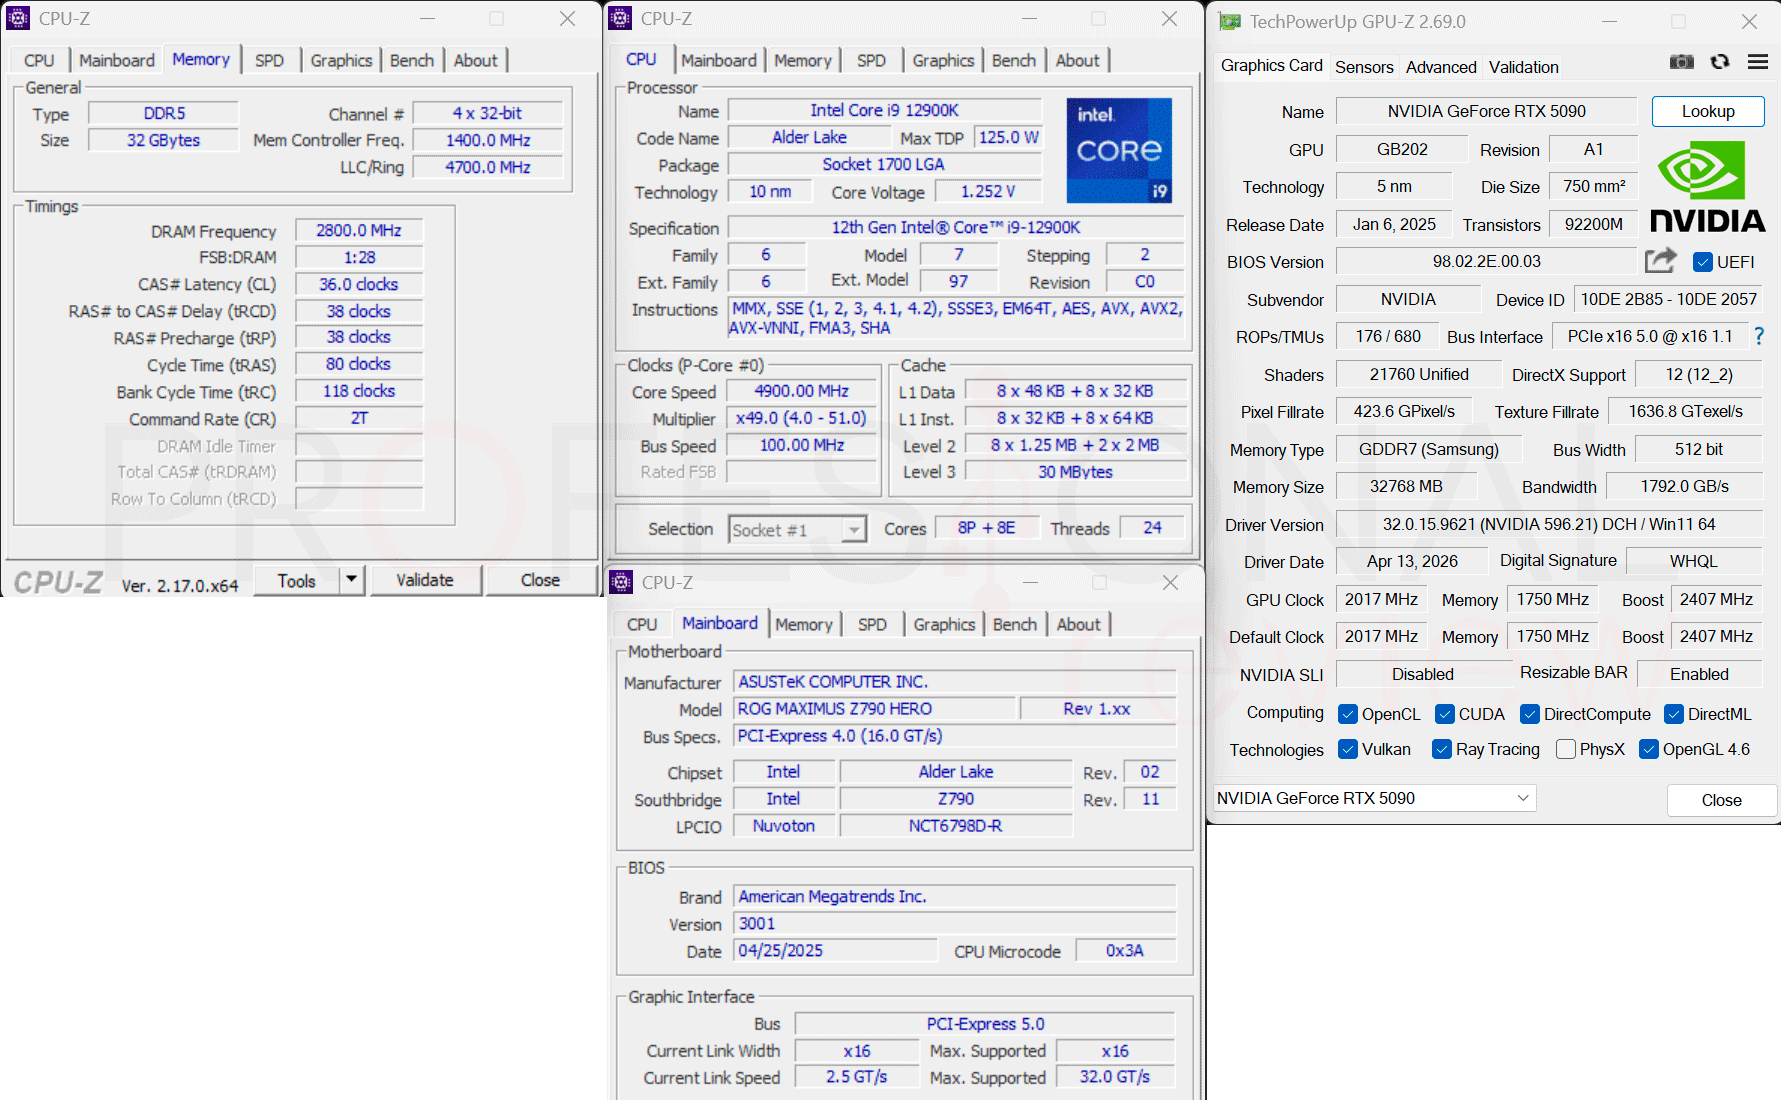The height and width of the screenshot is (1100, 1781).
Task: Open the GPU-Z hamburger menu
Action: click(x=1758, y=62)
